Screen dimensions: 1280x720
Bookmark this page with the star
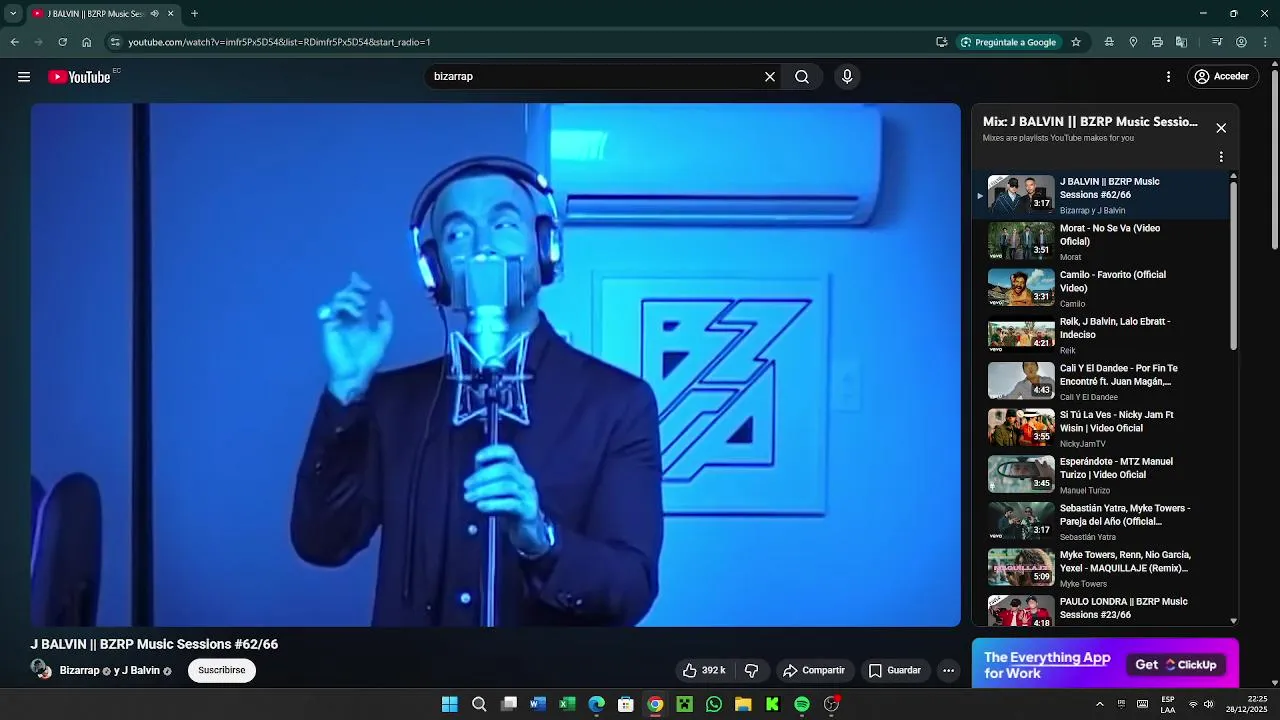click(x=1076, y=42)
